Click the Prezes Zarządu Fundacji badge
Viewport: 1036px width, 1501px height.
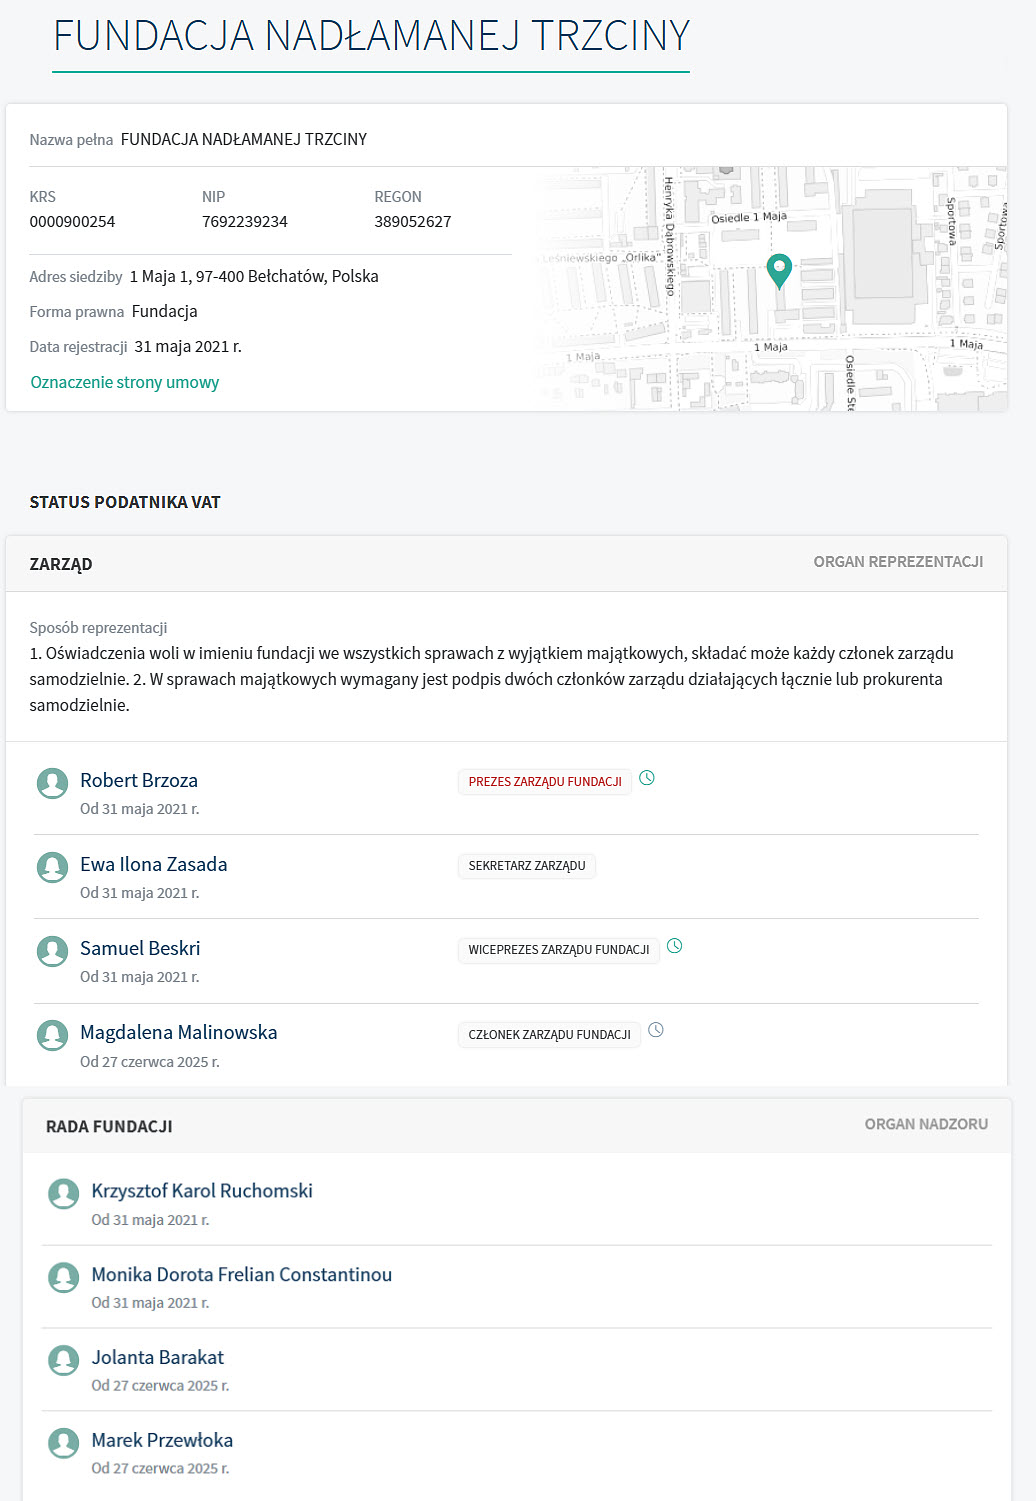(x=545, y=782)
